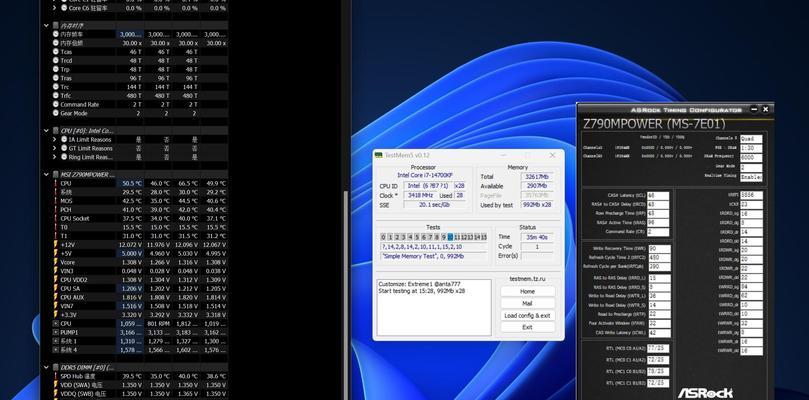This screenshot has height=400, width=809.
Task: Click the lightning voltage icon beside +12V
Action: click(x=56, y=245)
